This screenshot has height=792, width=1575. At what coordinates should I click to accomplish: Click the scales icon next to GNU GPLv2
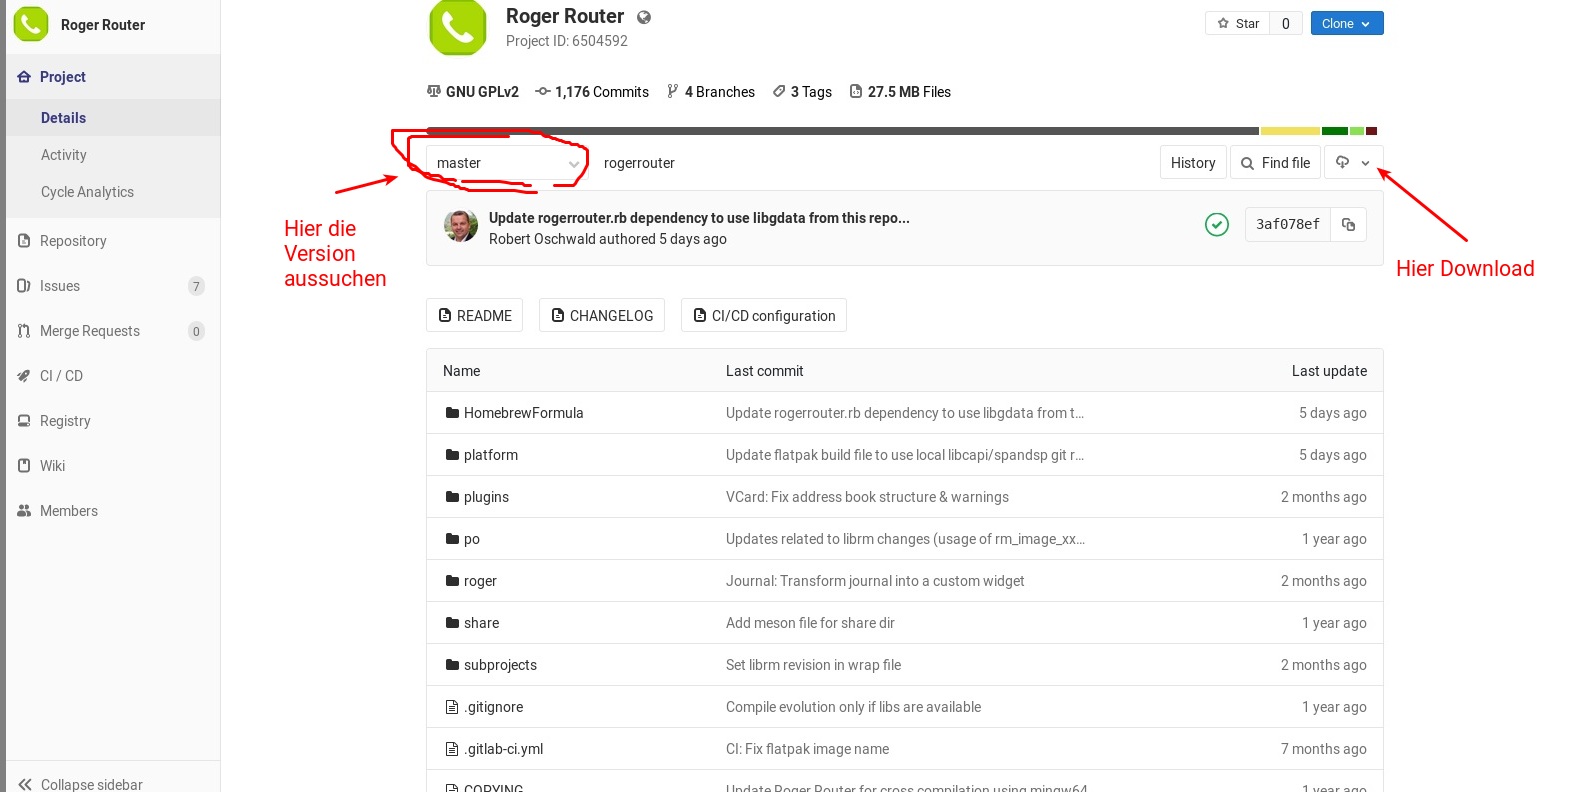point(434,91)
